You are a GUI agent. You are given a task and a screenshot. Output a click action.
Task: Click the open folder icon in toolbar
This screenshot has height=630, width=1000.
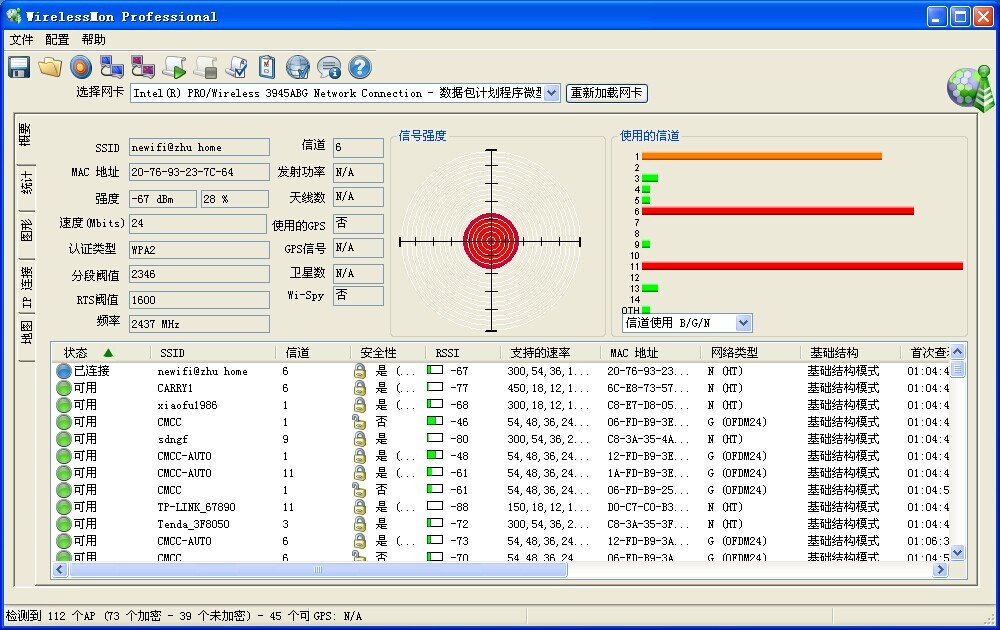[x=50, y=67]
